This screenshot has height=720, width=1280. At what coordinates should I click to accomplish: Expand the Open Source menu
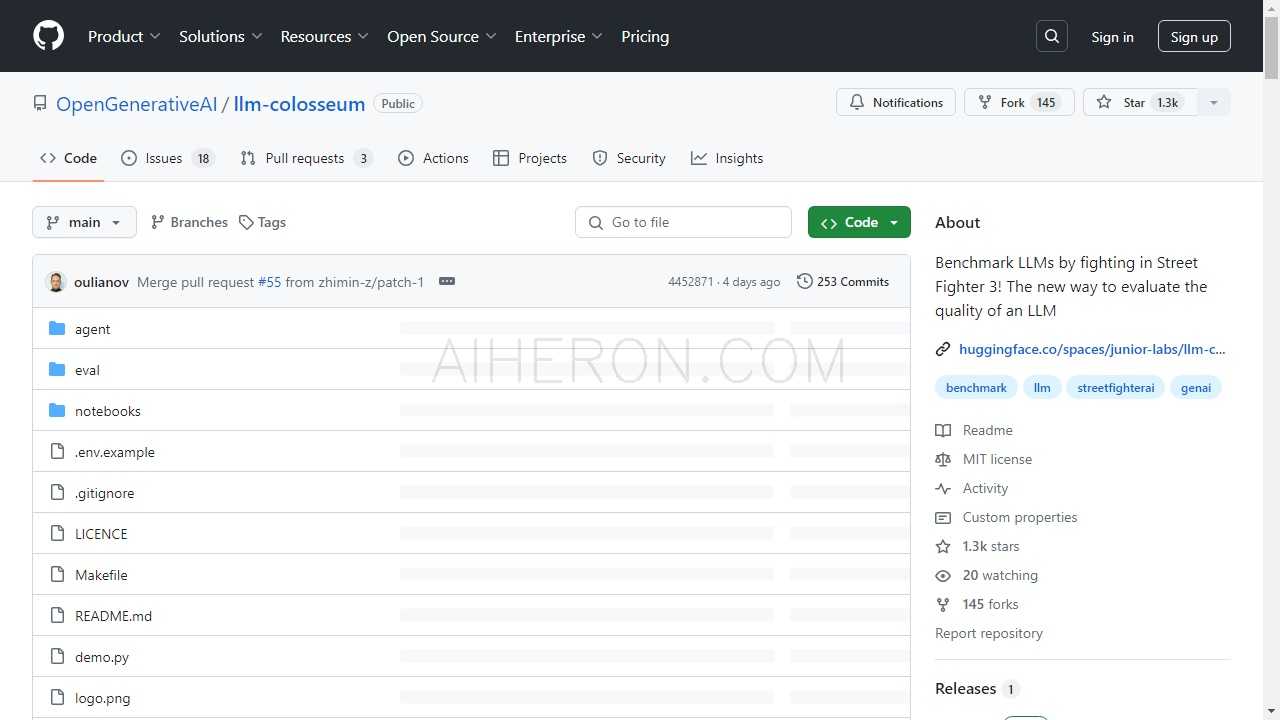click(x=441, y=36)
